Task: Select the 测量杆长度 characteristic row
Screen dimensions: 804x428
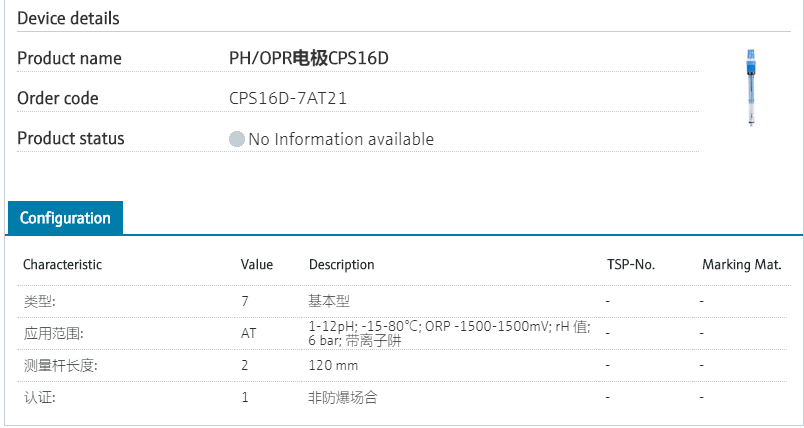Action: coord(60,366)
